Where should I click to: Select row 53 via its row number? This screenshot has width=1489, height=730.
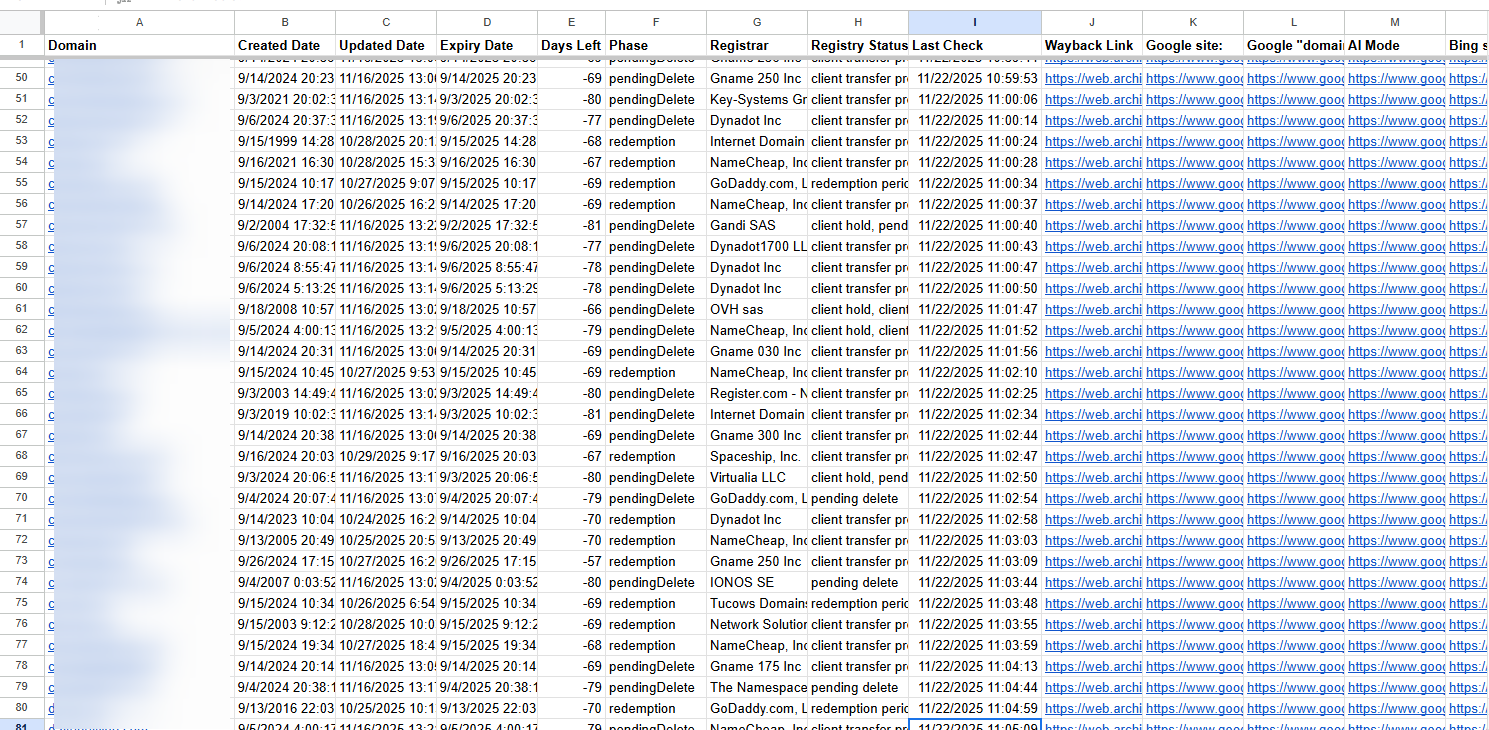(22, 141)
